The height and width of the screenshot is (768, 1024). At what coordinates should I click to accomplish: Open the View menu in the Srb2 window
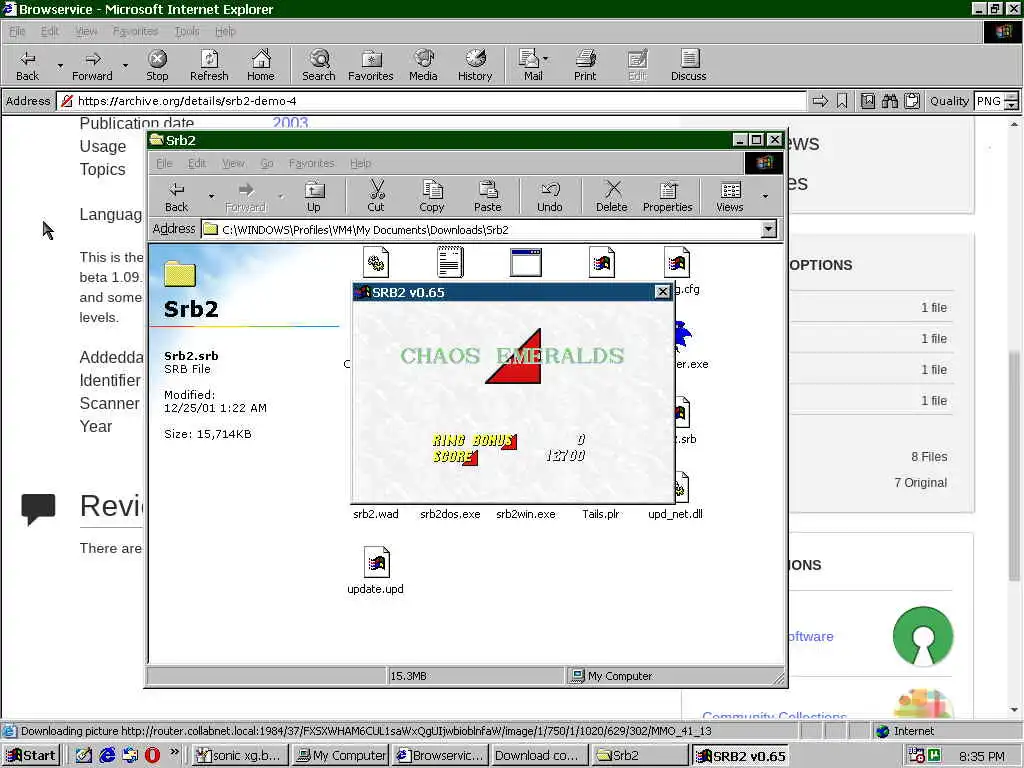pos(232,163)
